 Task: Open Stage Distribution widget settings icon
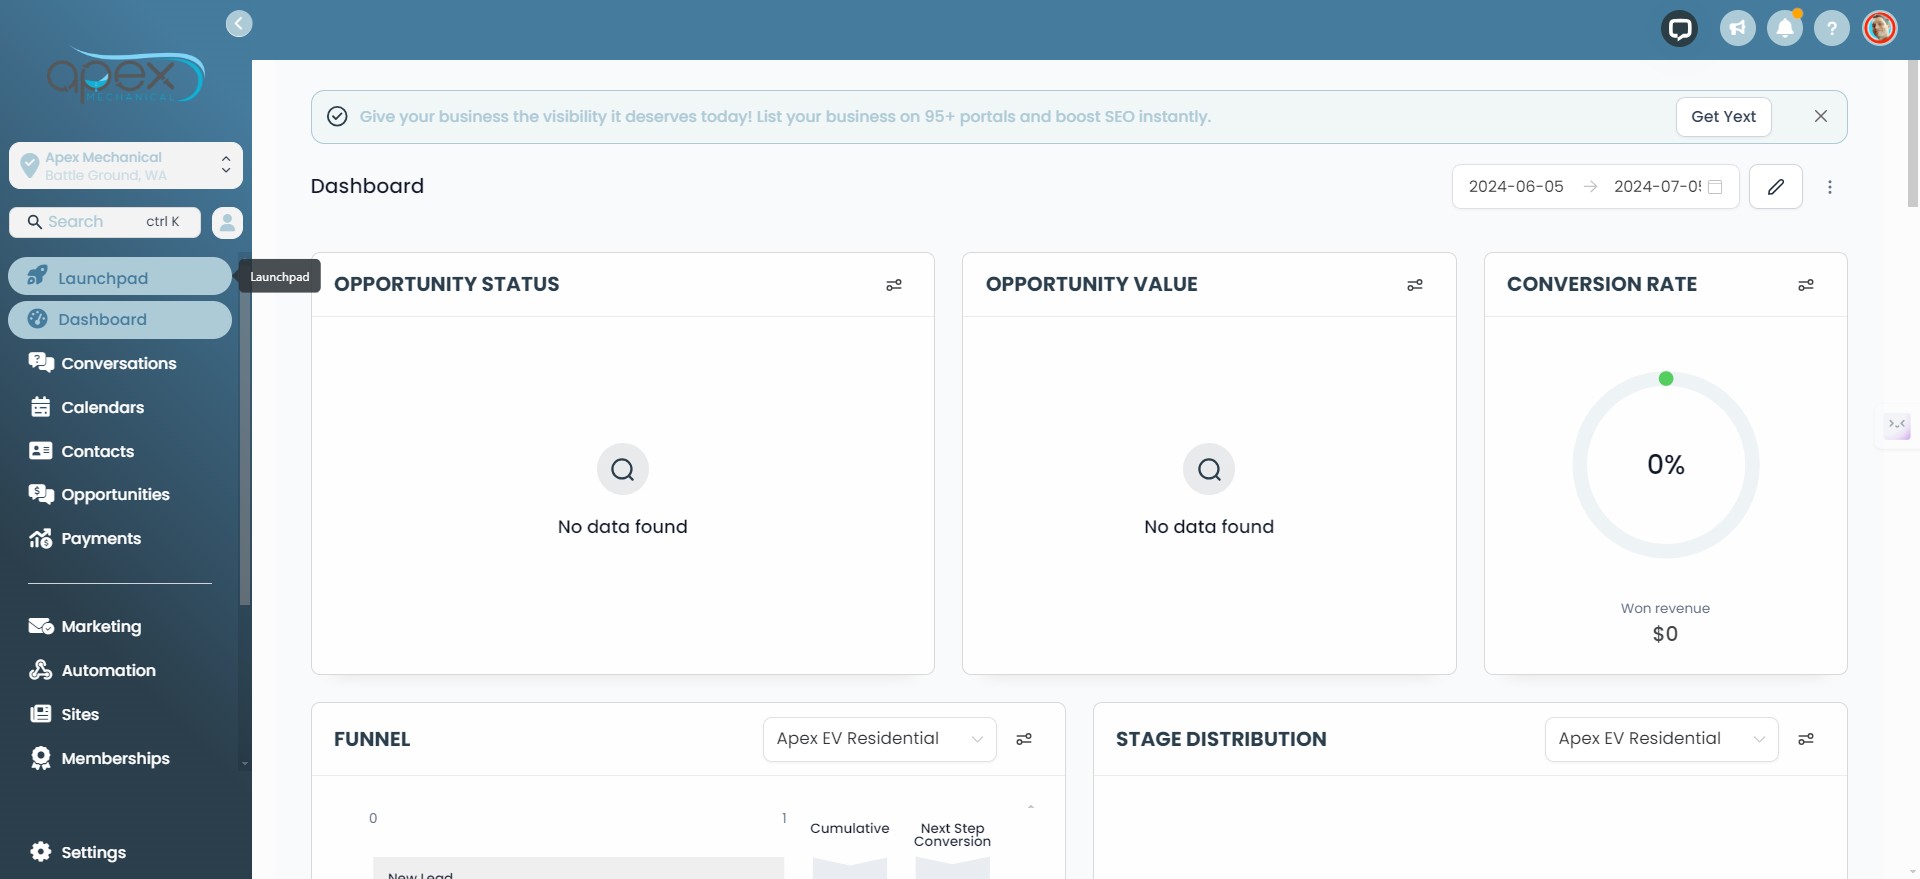1806,739
